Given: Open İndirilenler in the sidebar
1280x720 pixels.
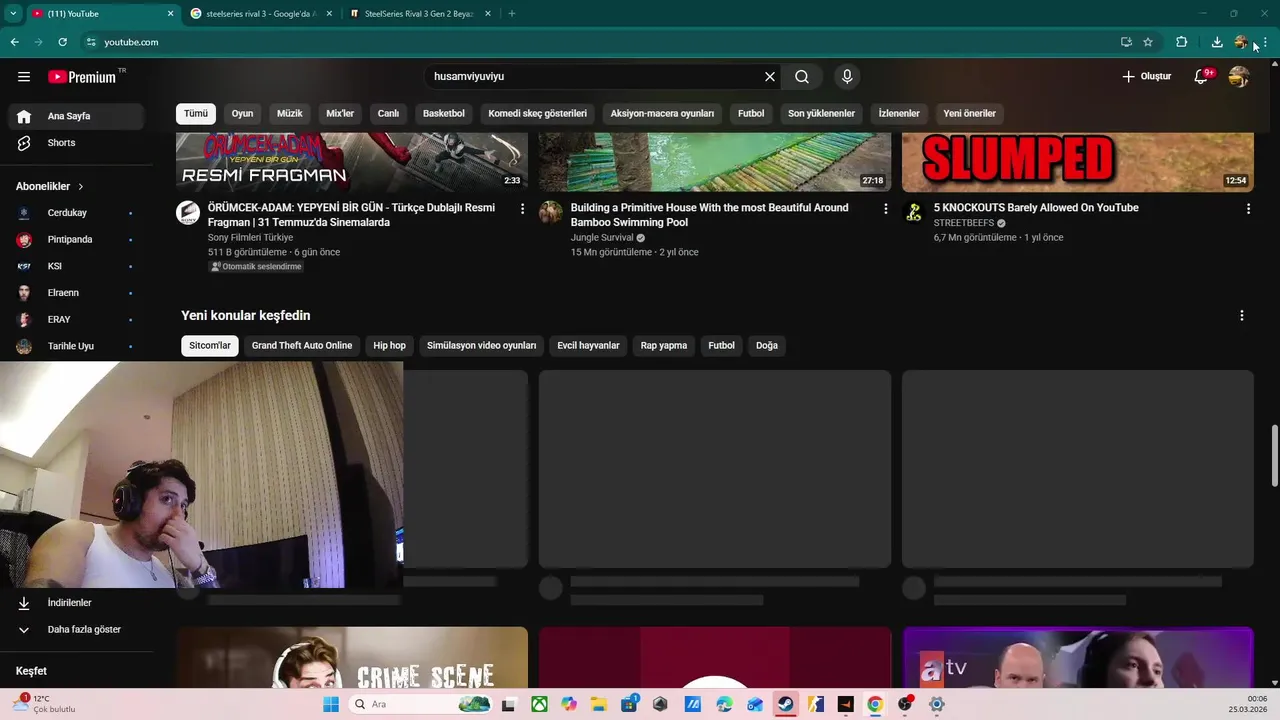Looking at the screenshot, I should click(74, 603).
